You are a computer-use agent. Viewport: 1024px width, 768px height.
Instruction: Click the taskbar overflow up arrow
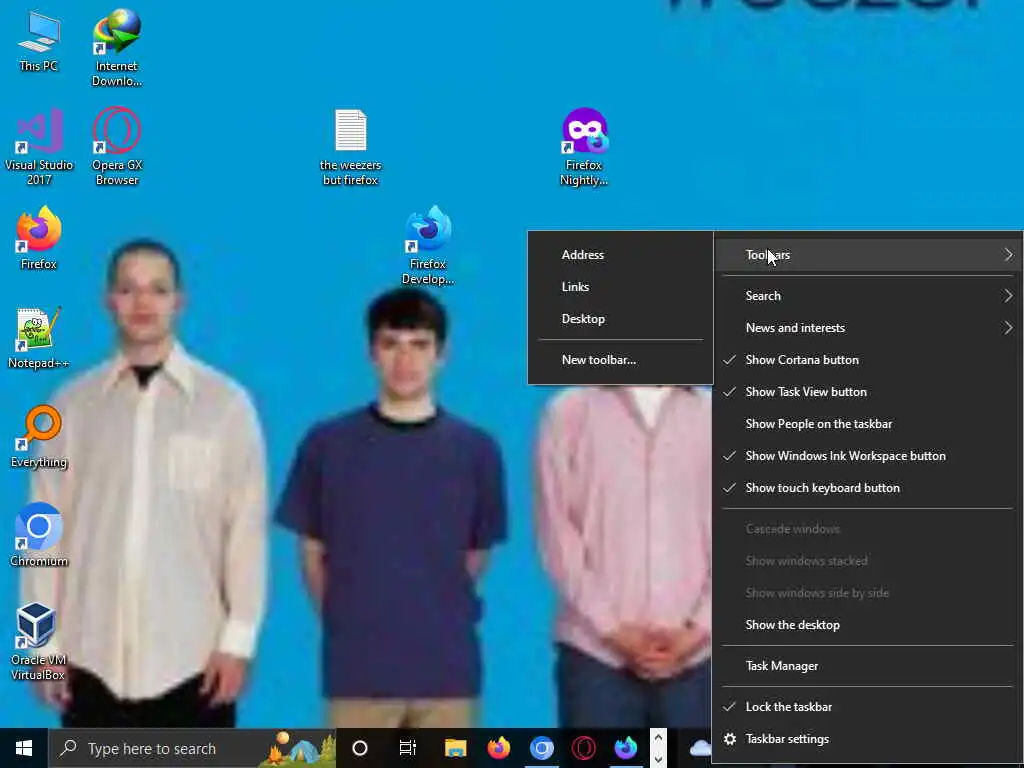coord(658,737)
